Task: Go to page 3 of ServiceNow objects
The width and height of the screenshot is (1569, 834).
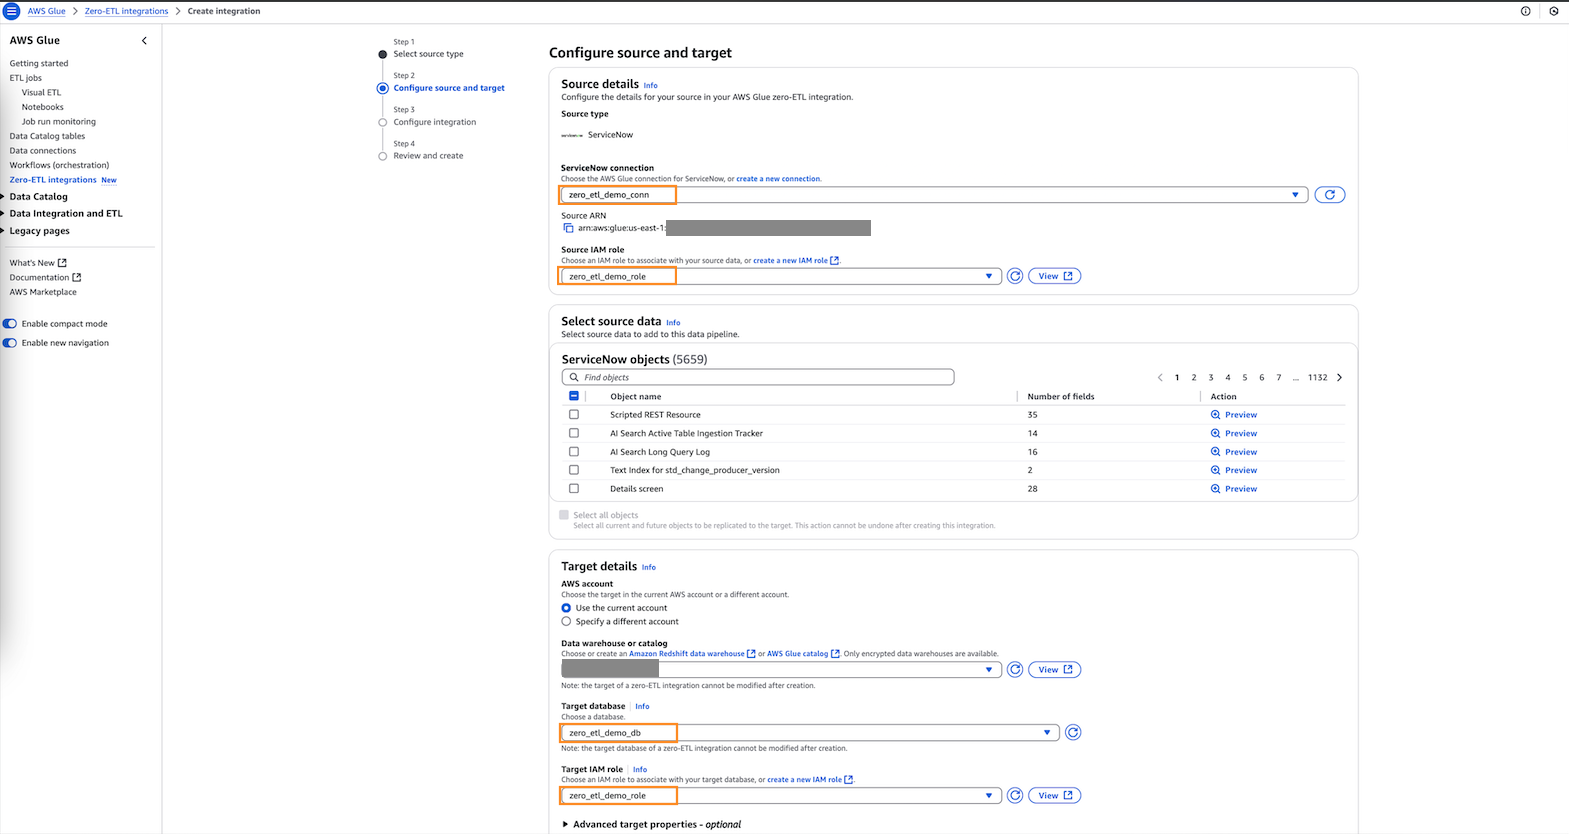Action: pos(1211,378)
